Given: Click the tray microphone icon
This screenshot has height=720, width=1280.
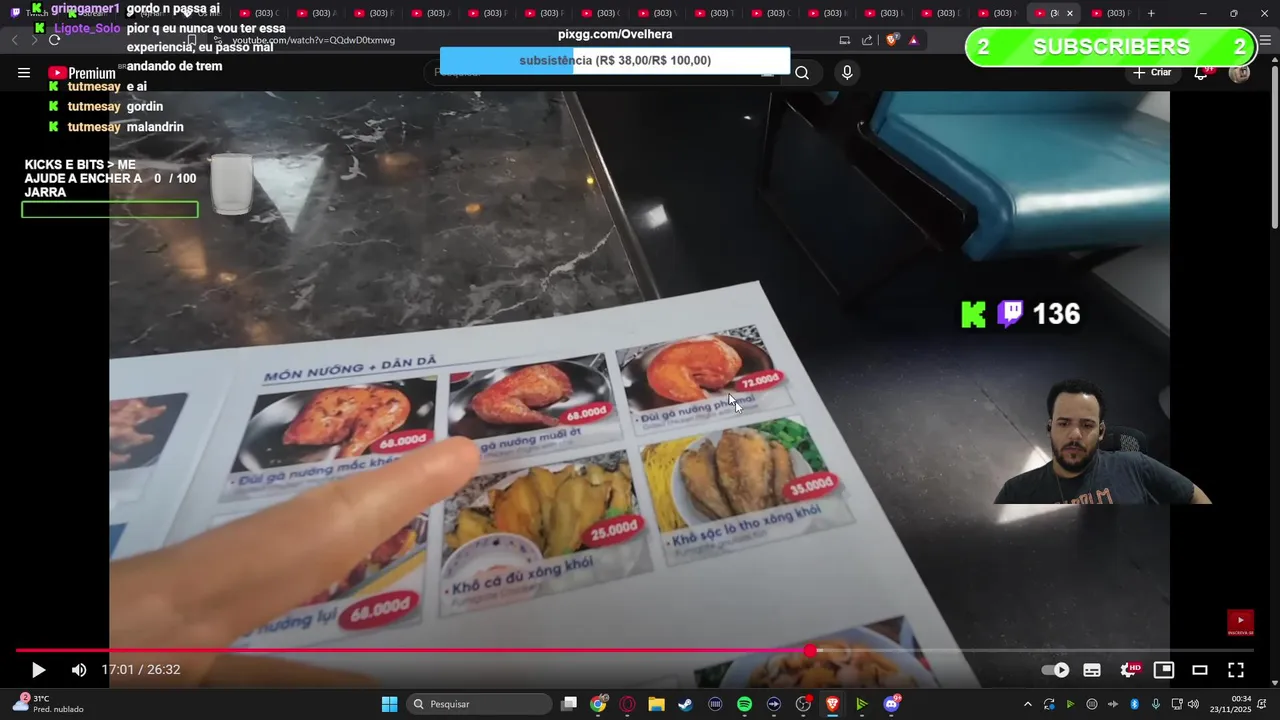Looking at the screenshot, I should [x=1155, y=704].
